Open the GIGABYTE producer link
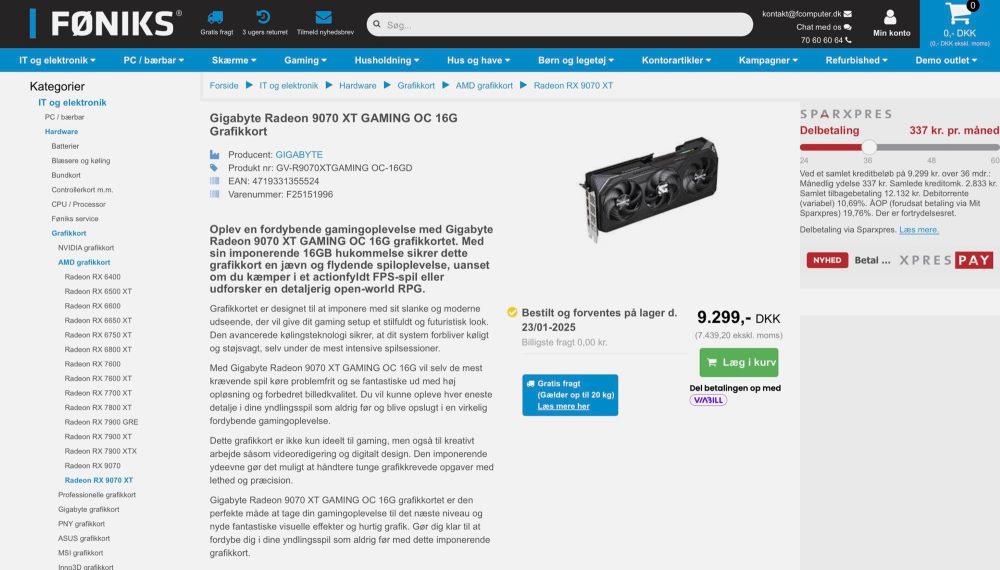Screen dimensions: 1000x570 (298, 154)
